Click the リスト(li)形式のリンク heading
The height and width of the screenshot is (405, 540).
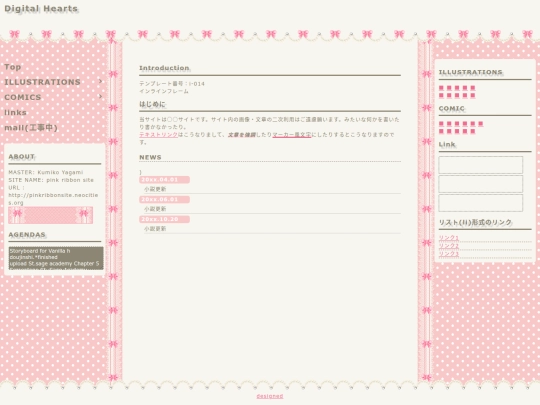[x=475, y=222]
